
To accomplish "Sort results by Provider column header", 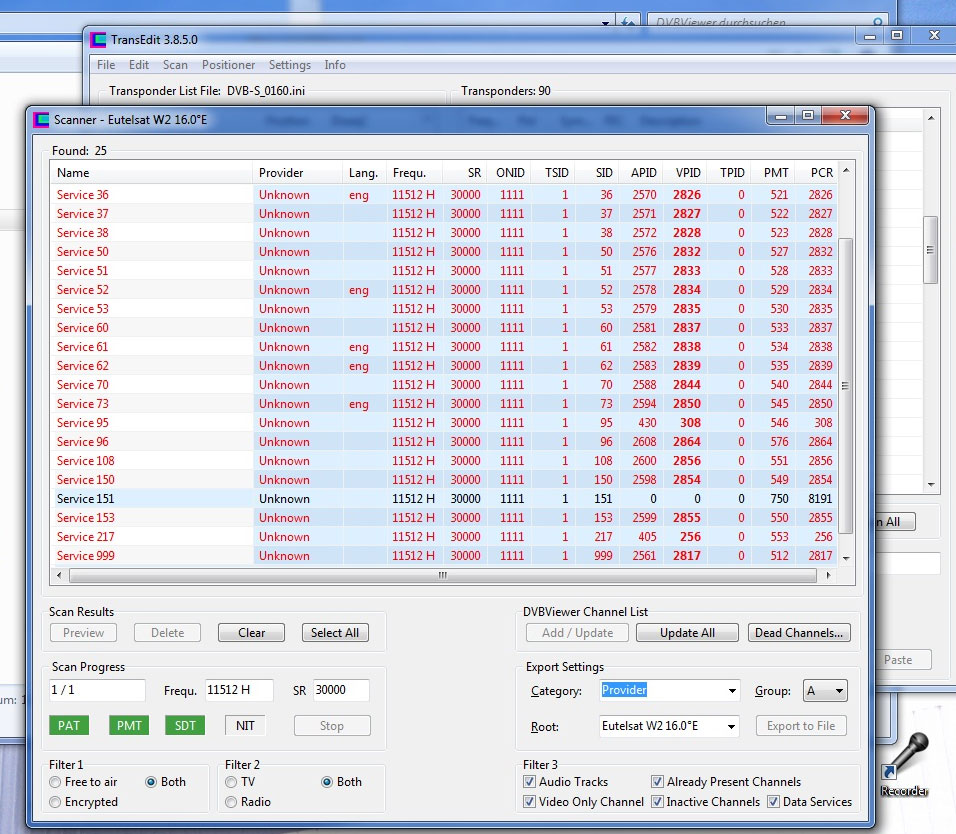I will click(x=298, y=173).
